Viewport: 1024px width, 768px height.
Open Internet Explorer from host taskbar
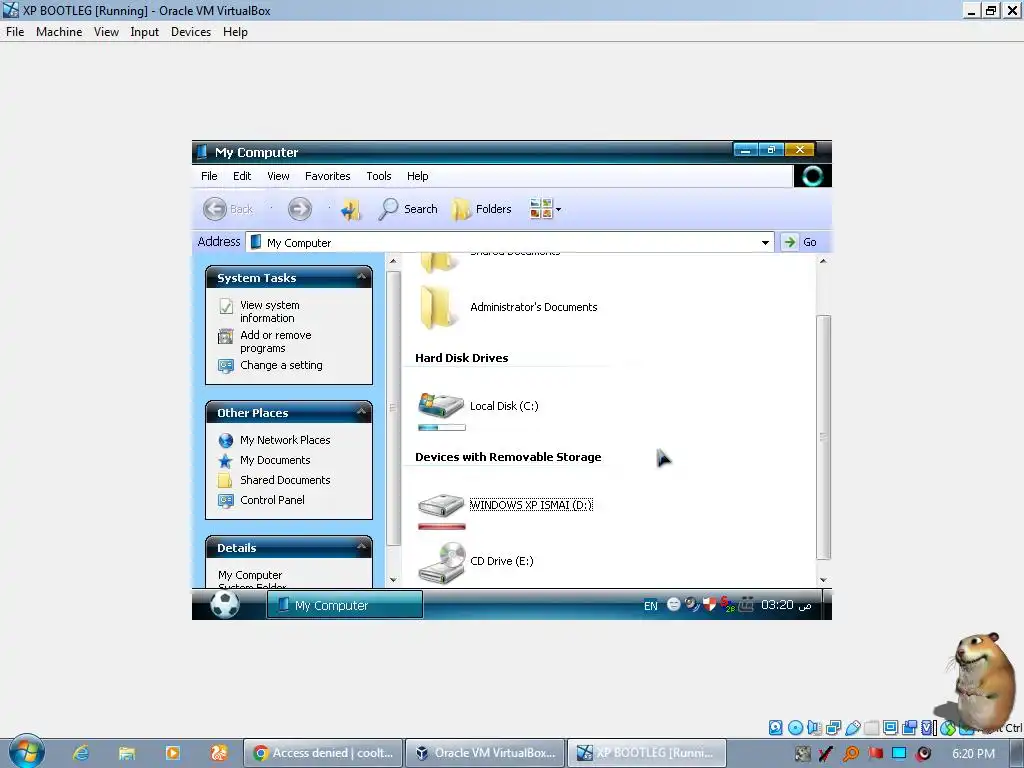(x=81, y=753)
